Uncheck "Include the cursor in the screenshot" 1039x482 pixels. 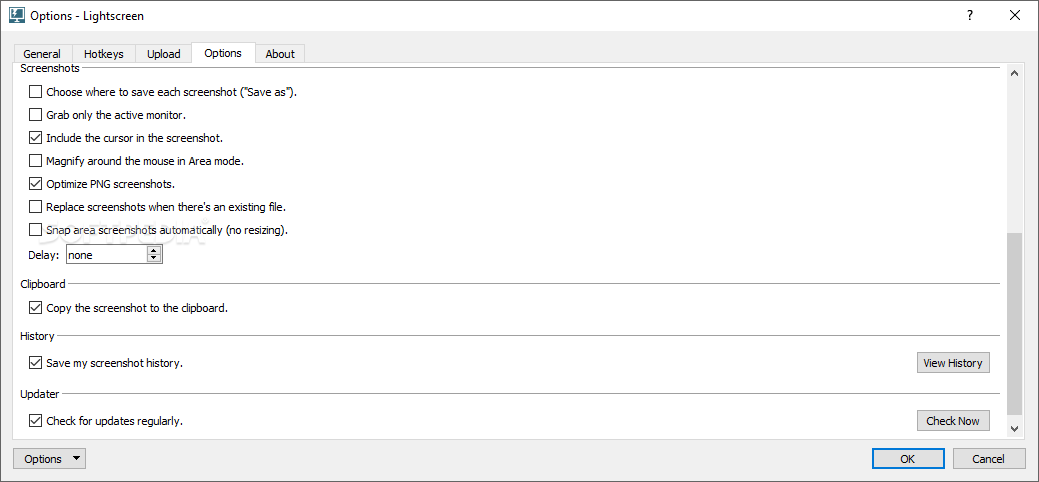coord(35,138)
